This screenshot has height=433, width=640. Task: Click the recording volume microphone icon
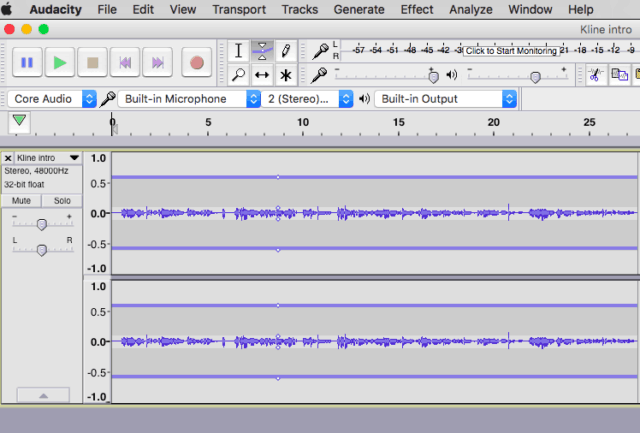[319, 75]
